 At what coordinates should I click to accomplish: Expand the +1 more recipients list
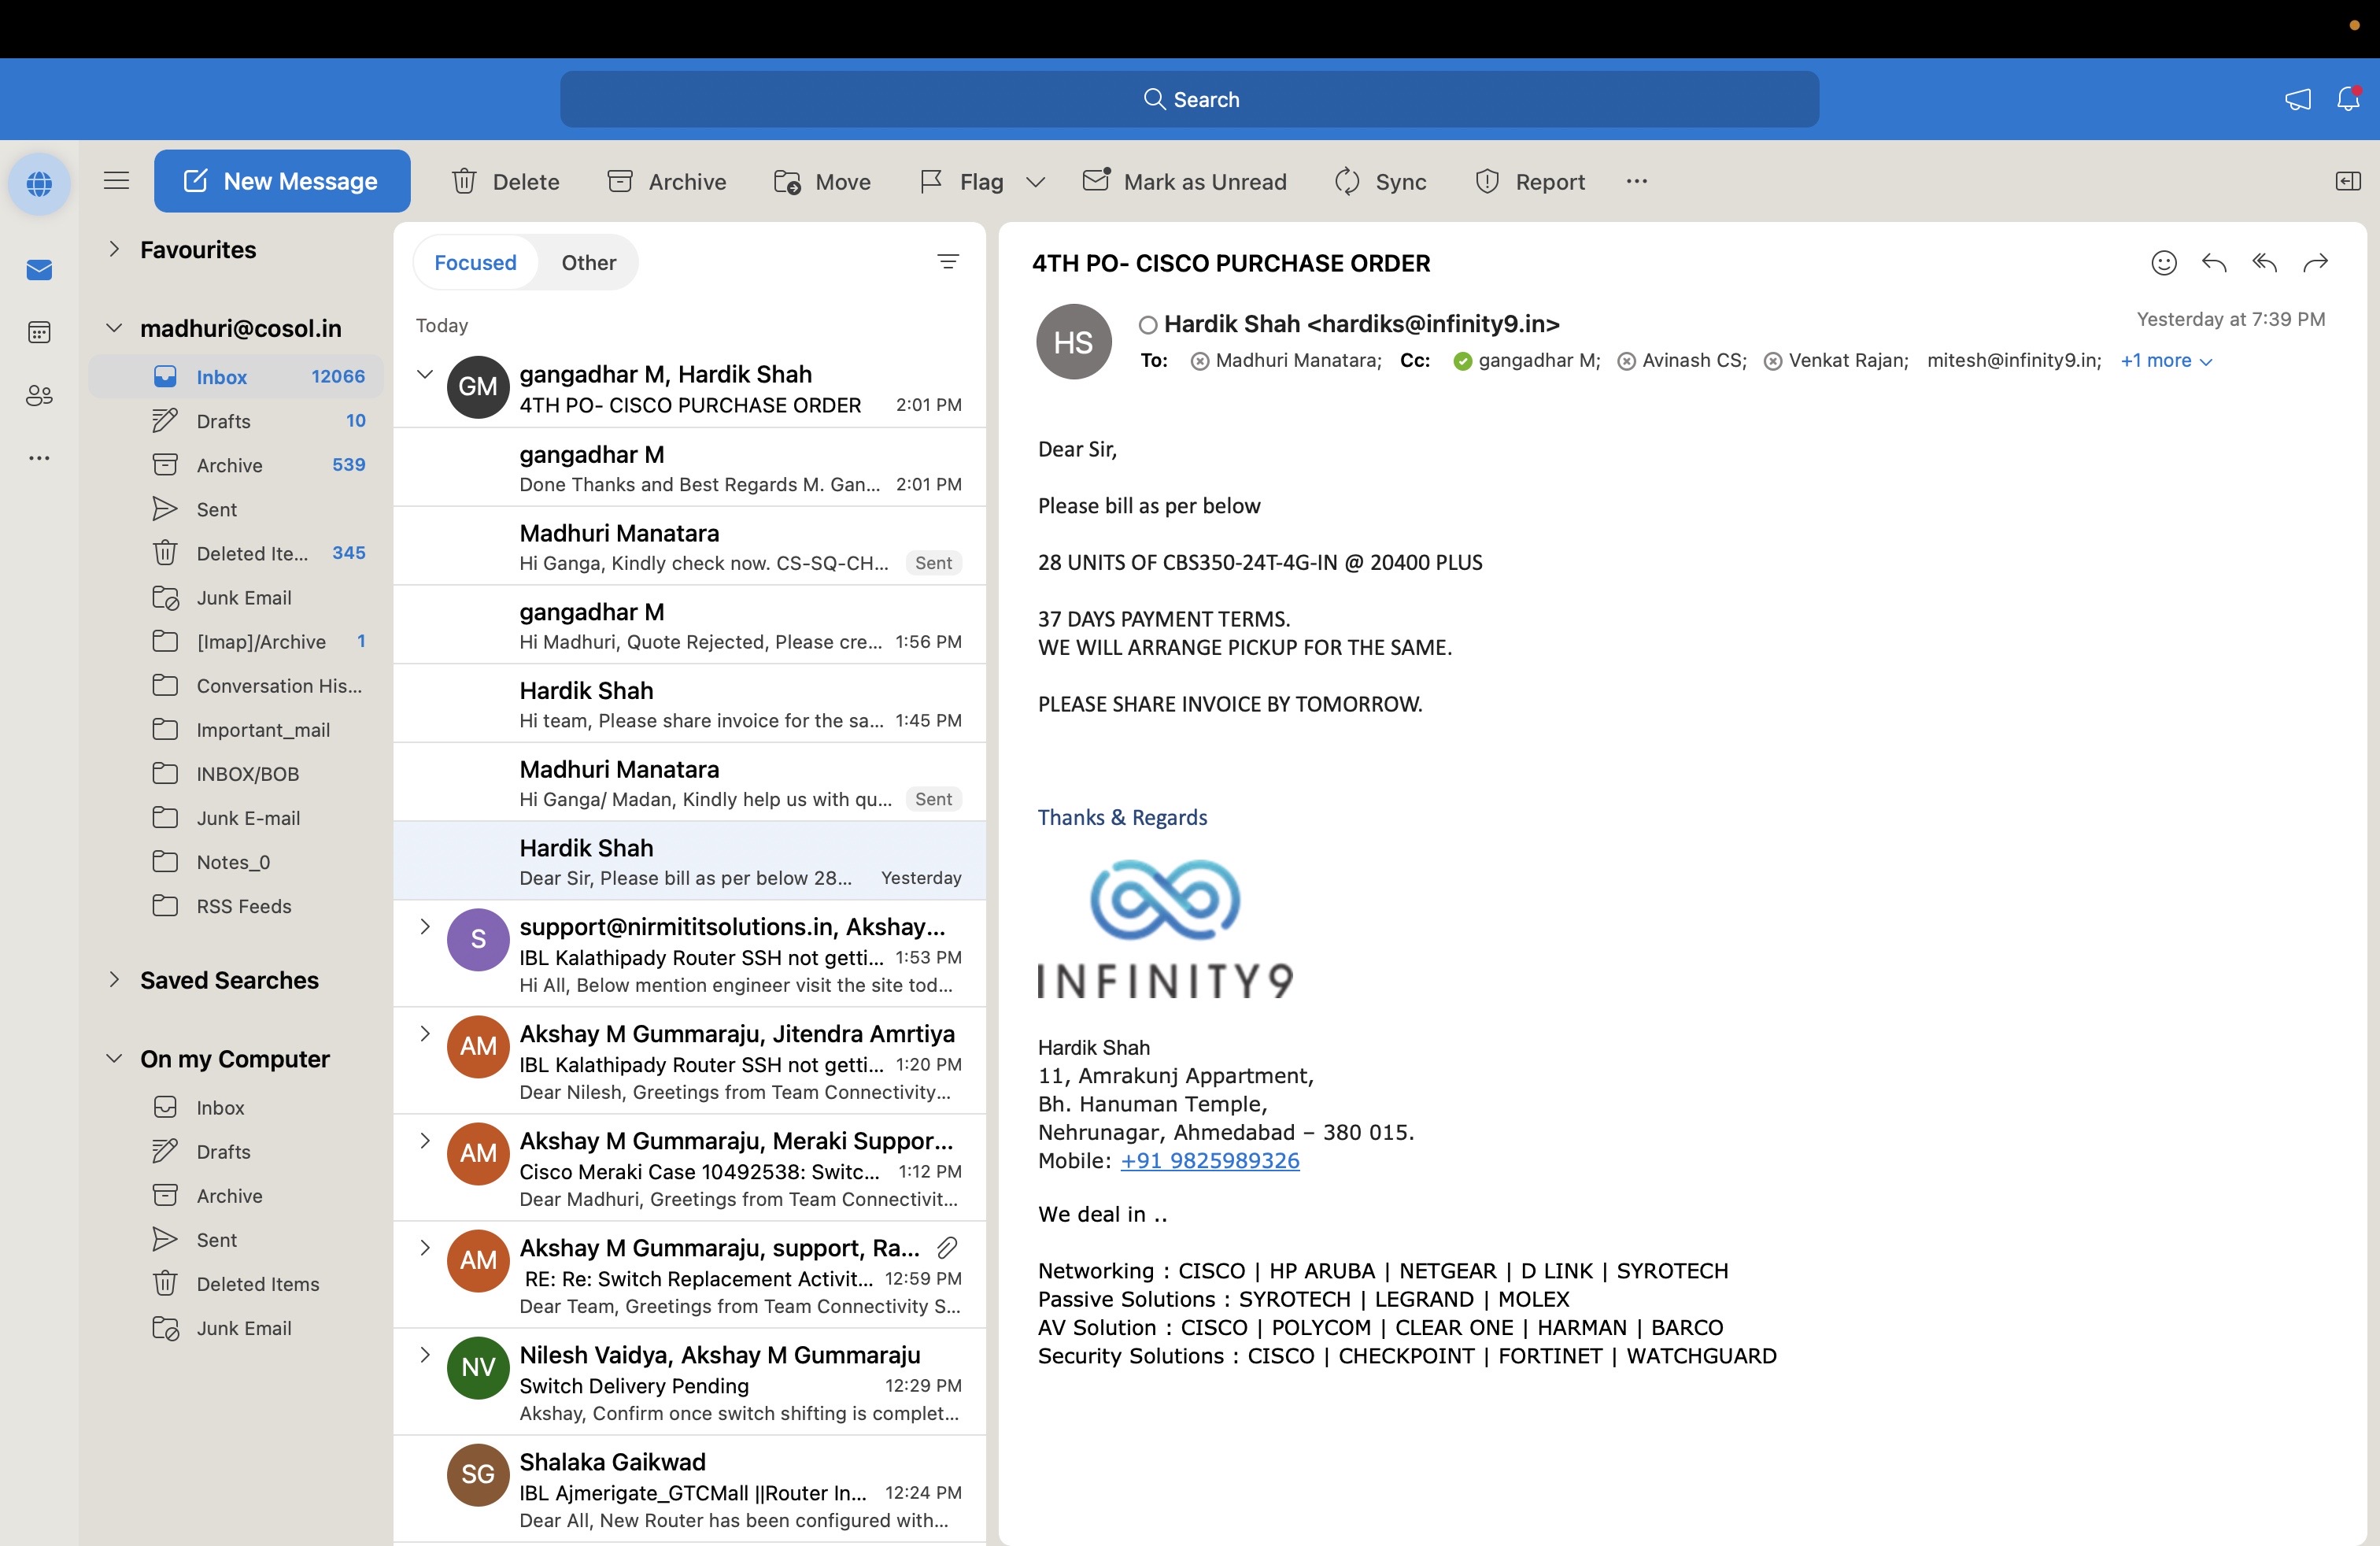pos(2166,361)
